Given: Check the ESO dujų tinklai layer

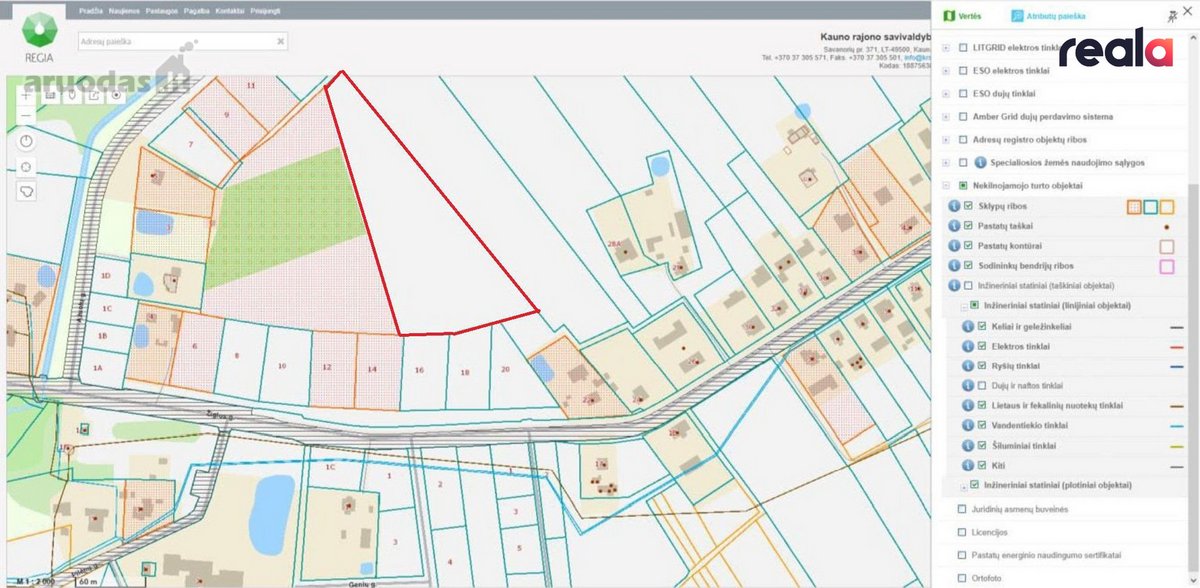Looking at the screenshot, I should [962, 94].
